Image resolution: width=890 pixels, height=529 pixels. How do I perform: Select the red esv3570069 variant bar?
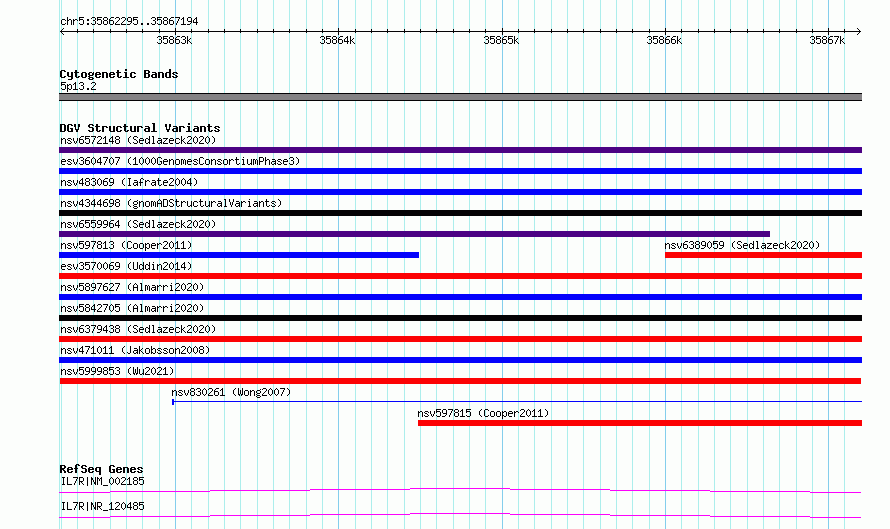(460, 276)
